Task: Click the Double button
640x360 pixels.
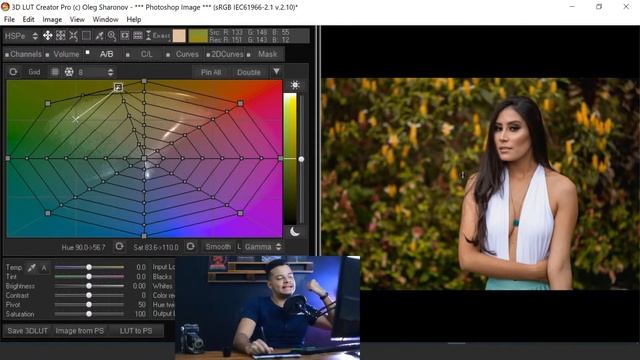Action: click(x=249, y=72)
